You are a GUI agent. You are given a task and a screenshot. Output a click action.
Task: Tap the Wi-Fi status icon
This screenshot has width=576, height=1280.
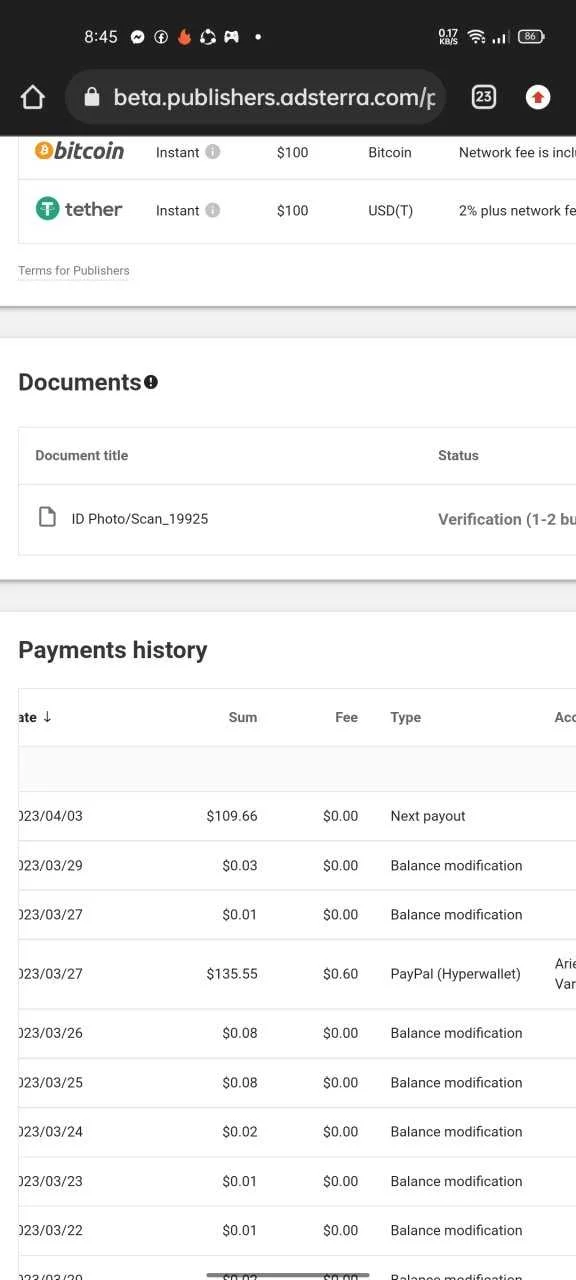click(476, 37)
